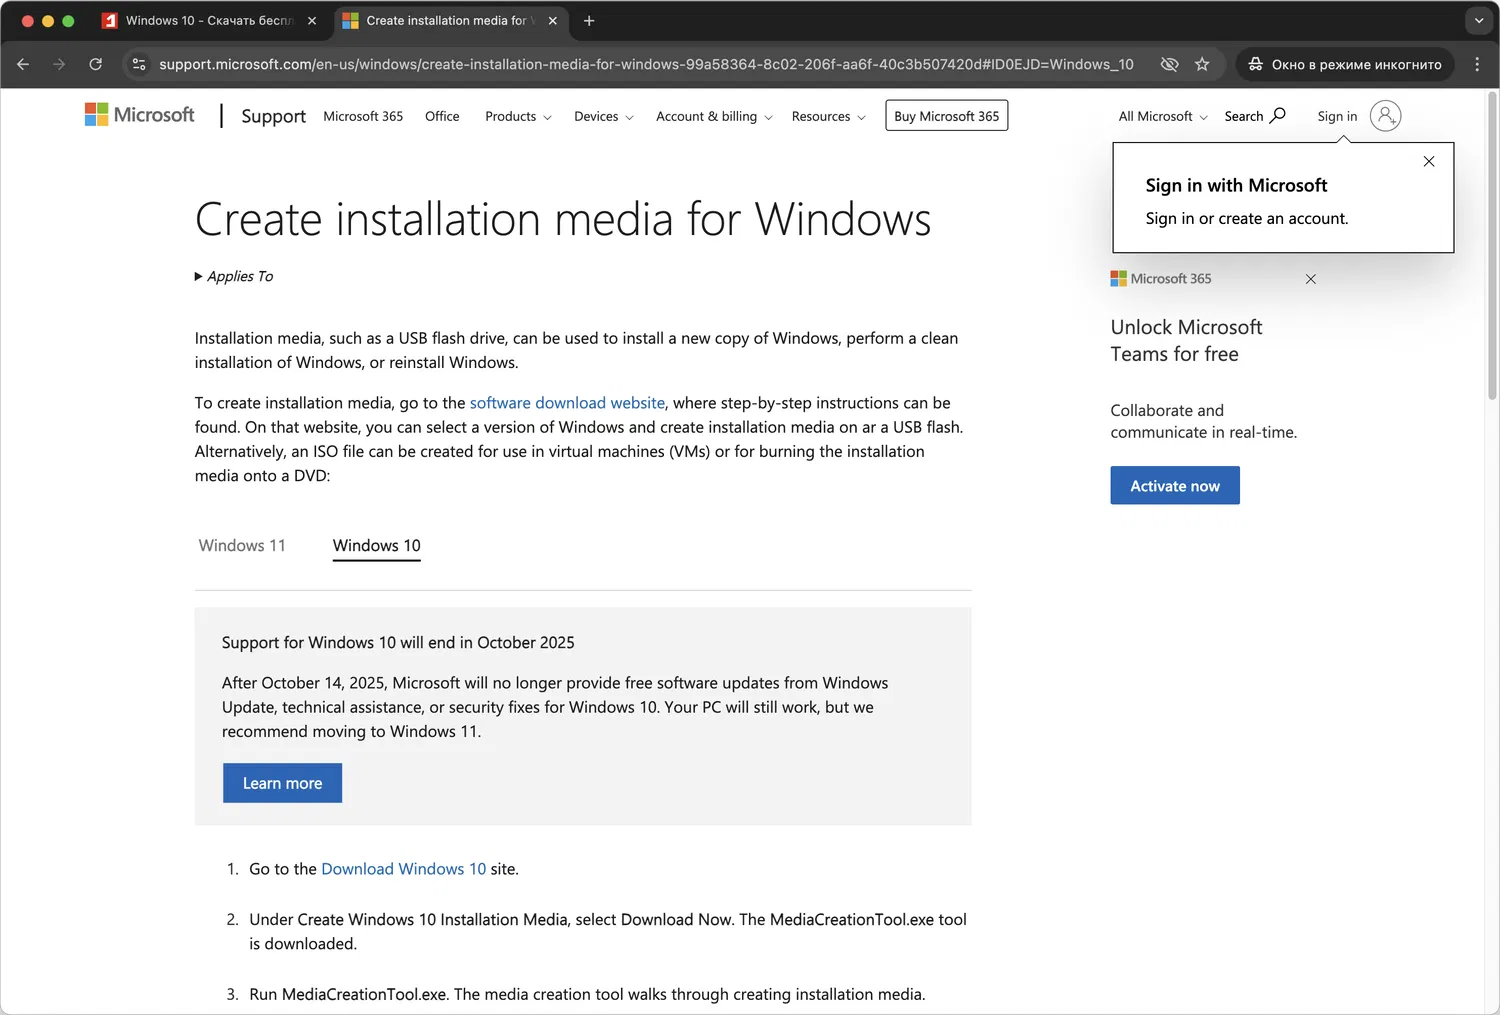
Task: Expand the All Microsoft dropdown
Action: tap(1162, 117)
